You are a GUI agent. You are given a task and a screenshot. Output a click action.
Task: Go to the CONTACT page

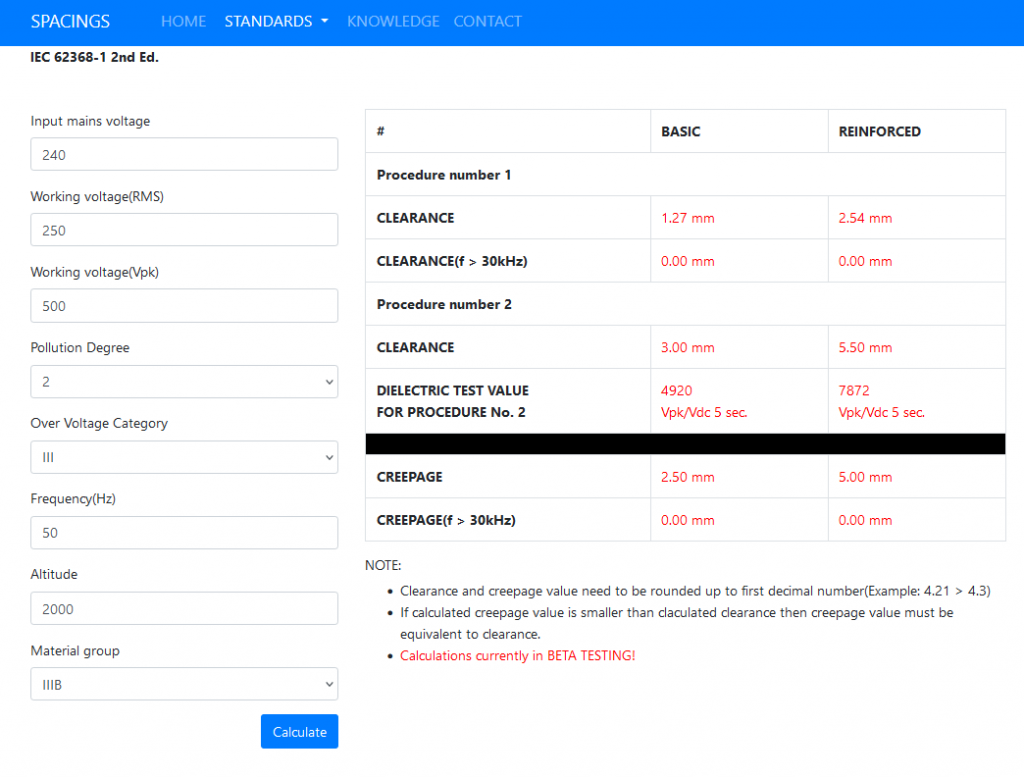487,21
